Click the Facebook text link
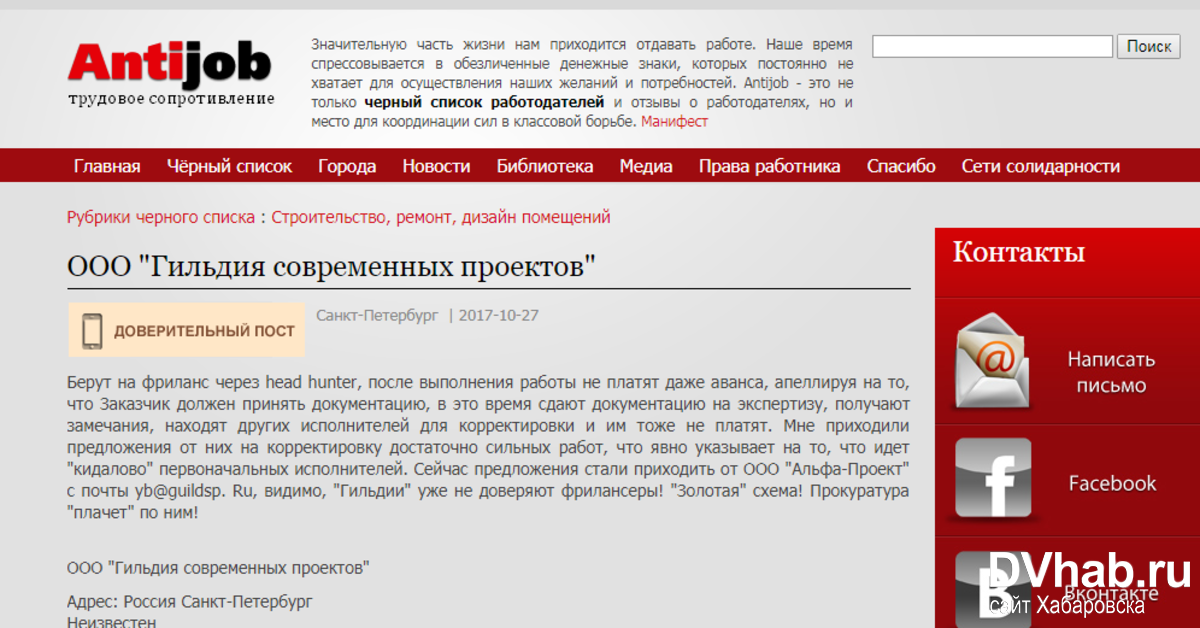Image resolution: width=1200 pixels, height=628 pixels. [x=1112, y=483]
